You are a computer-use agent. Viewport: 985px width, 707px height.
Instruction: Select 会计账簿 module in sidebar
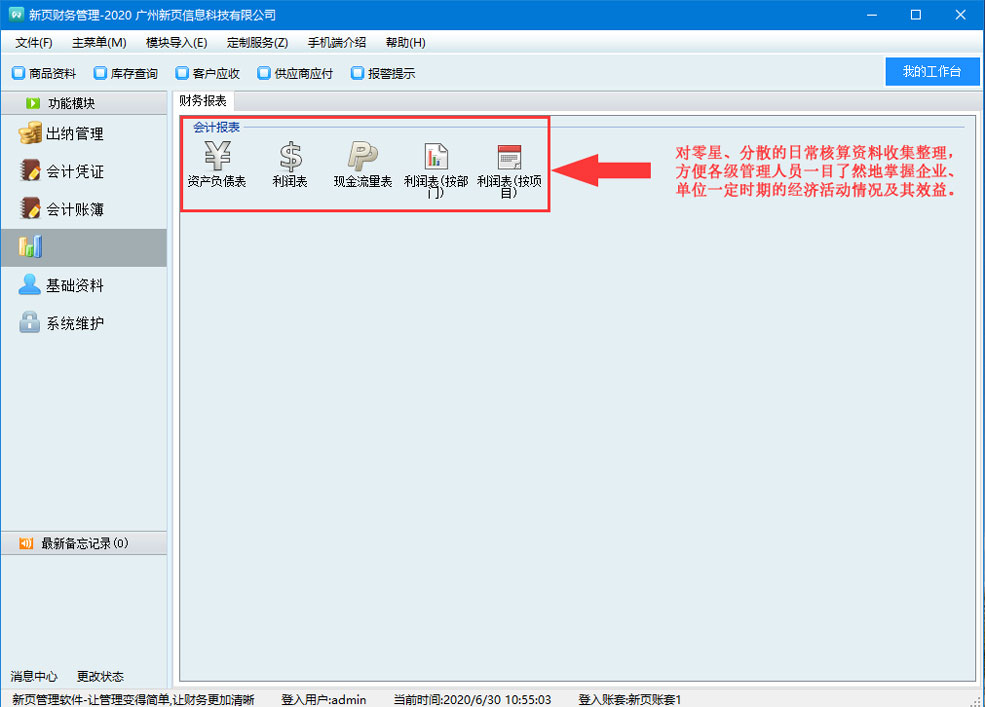[74, 210]
